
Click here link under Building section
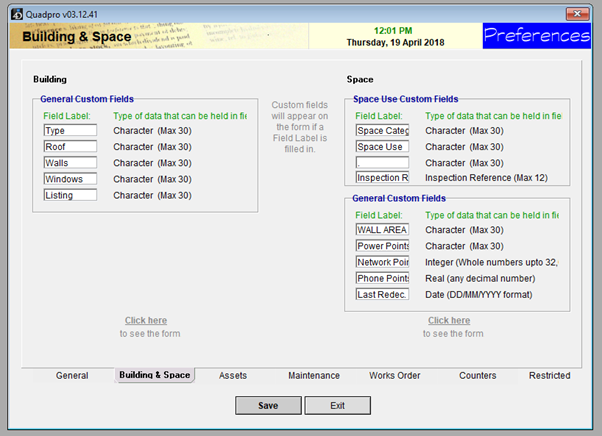point(146,320)
